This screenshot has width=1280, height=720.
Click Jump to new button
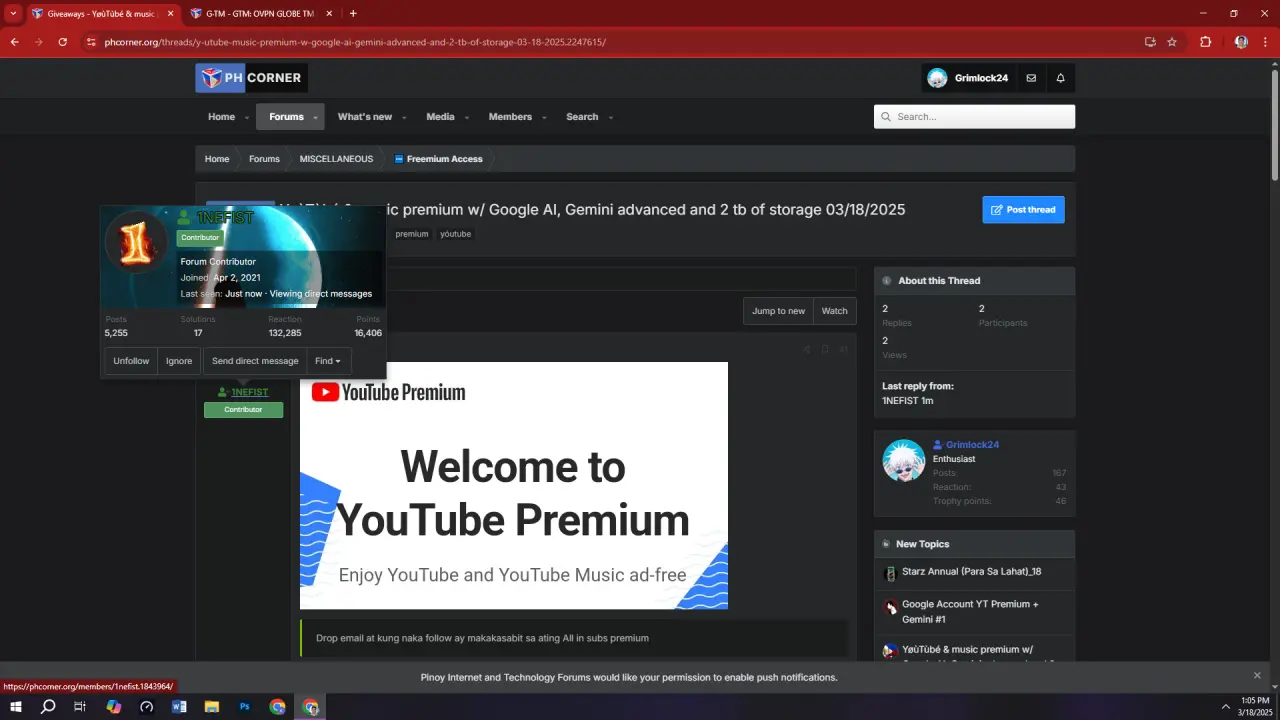[x=778, y=311]
